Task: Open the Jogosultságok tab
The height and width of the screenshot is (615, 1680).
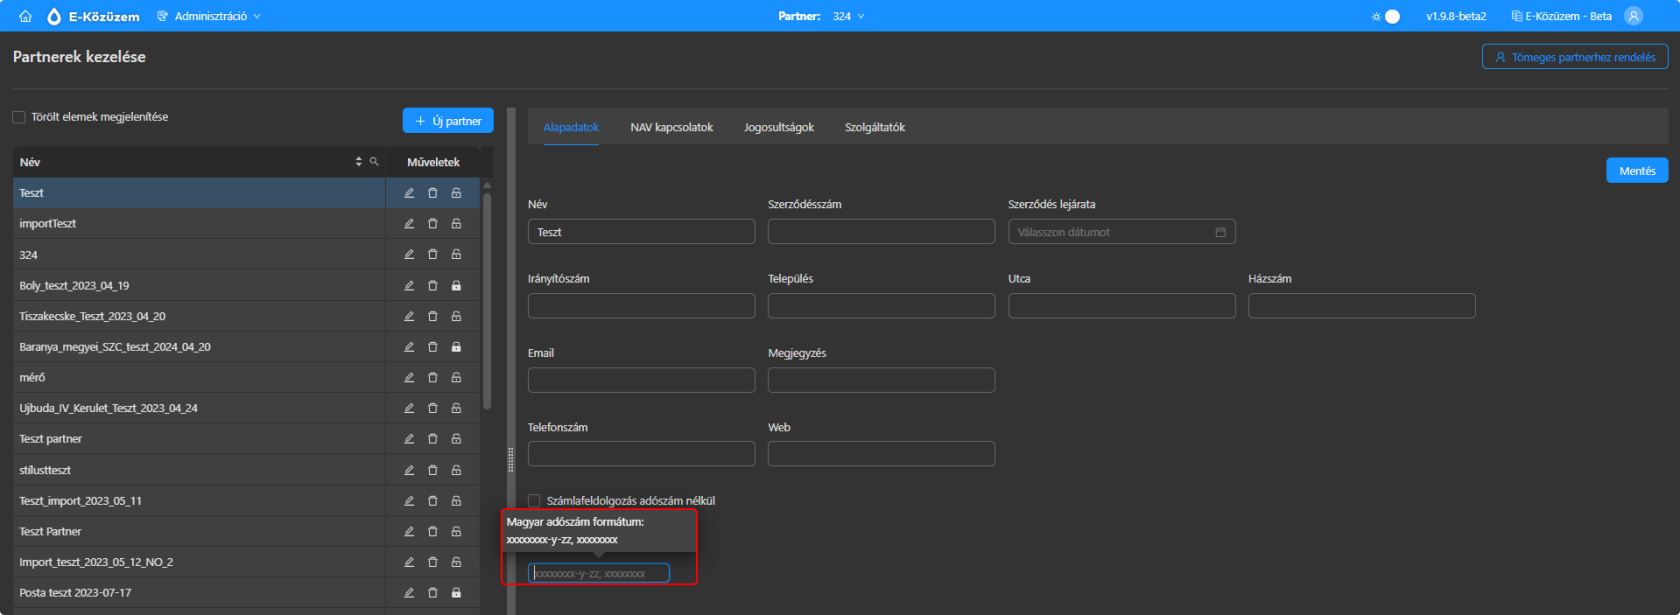Action: (779, 127)
